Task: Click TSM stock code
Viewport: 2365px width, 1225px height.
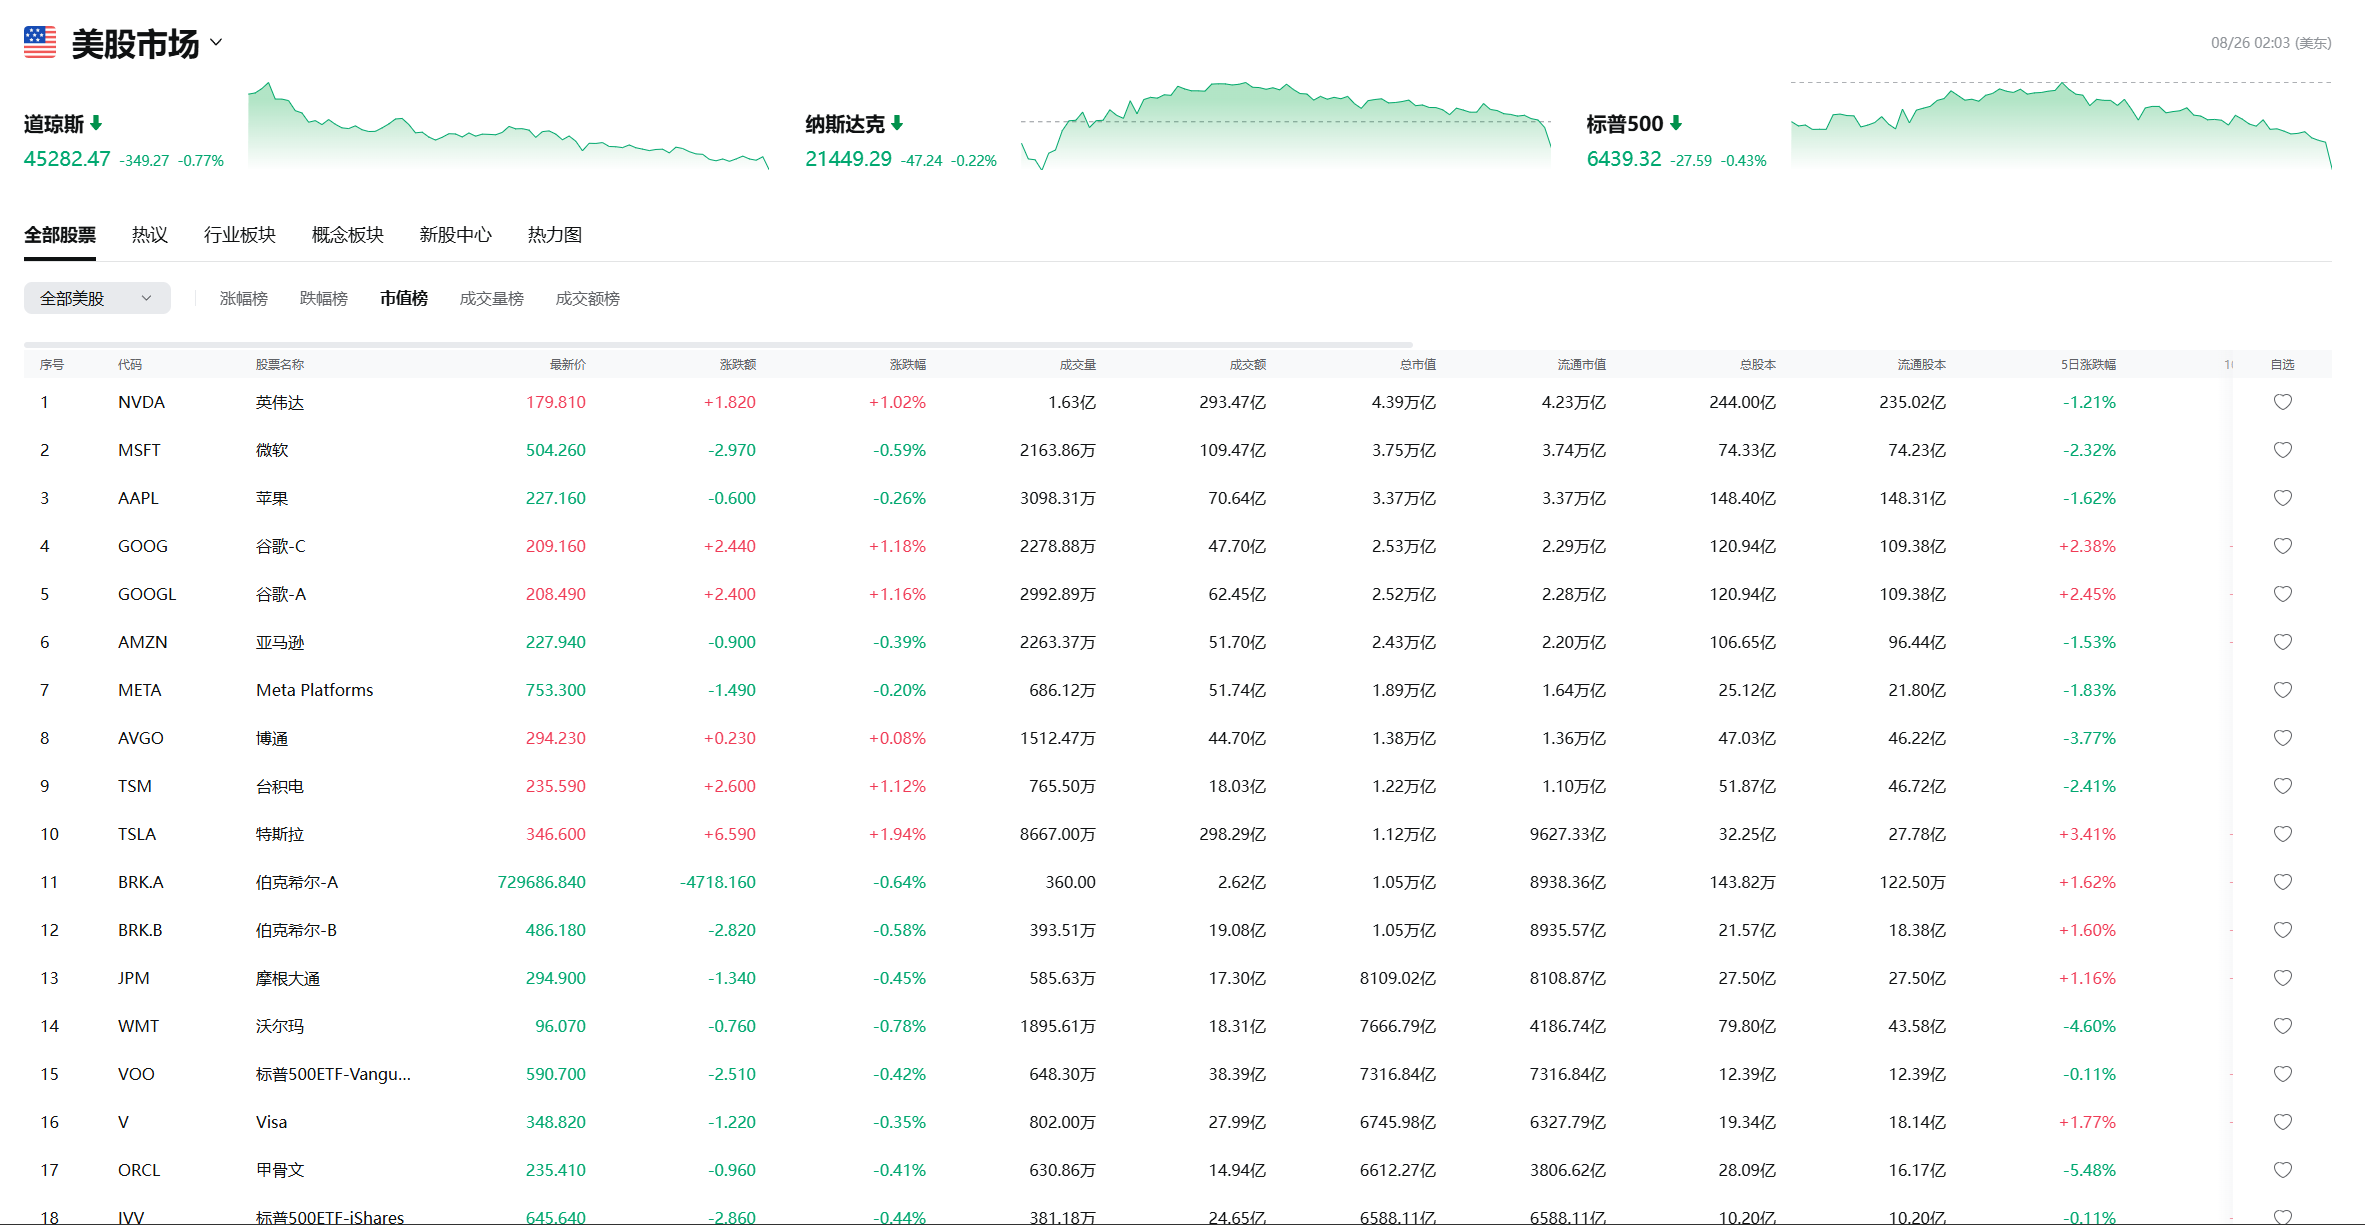Action: (135, 786)
